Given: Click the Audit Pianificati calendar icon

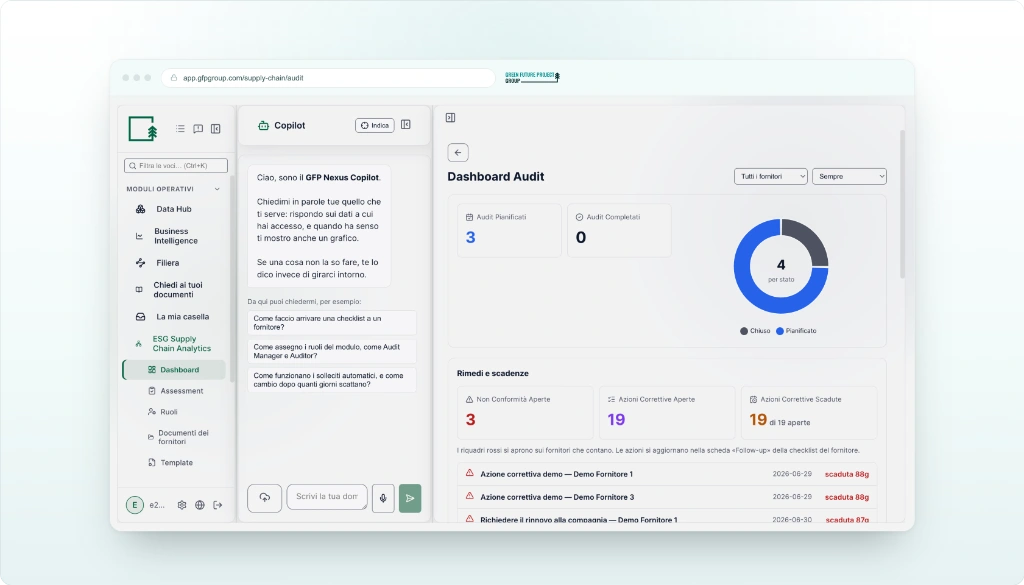Looking at the screenshot, I should pyautogui.click(x=469, y=217).
